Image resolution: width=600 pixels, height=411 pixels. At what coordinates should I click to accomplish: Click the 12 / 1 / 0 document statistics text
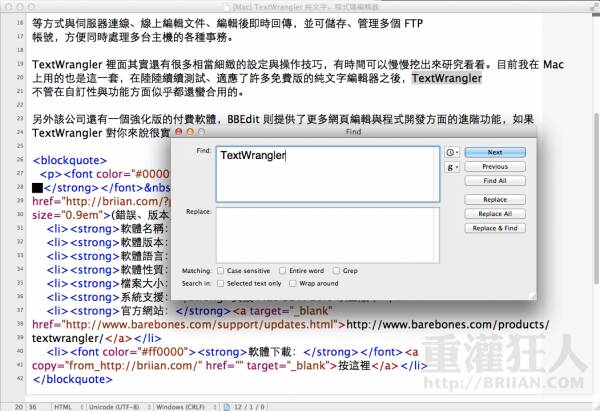coord(249,407)
